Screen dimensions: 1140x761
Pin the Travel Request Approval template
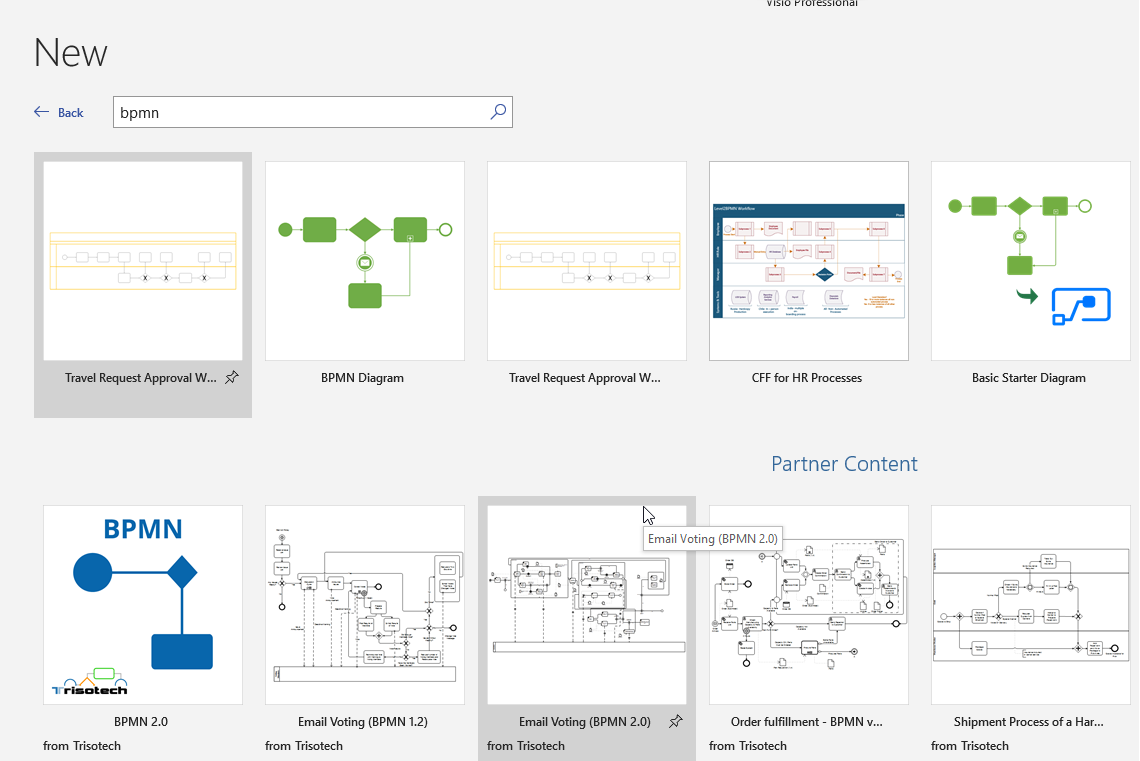pos(232,378)
